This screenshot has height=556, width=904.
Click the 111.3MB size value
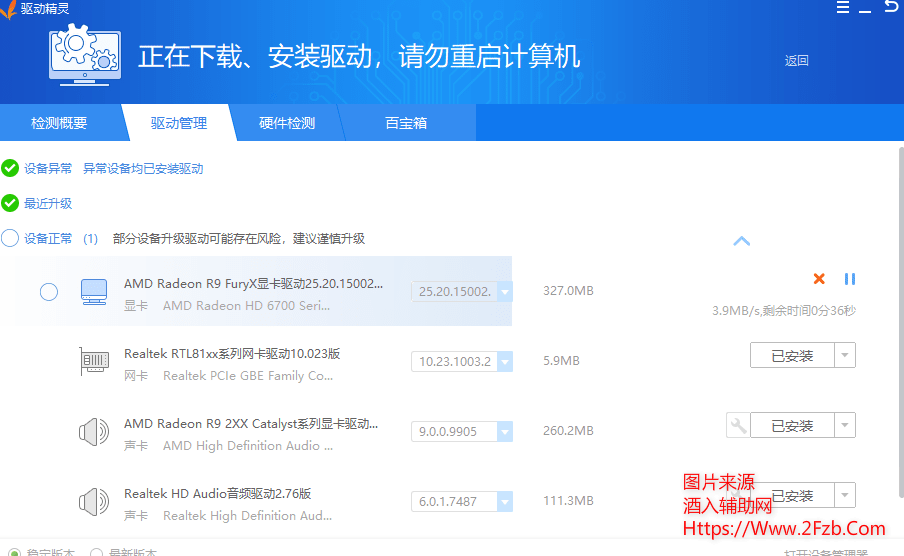(568, 501)
